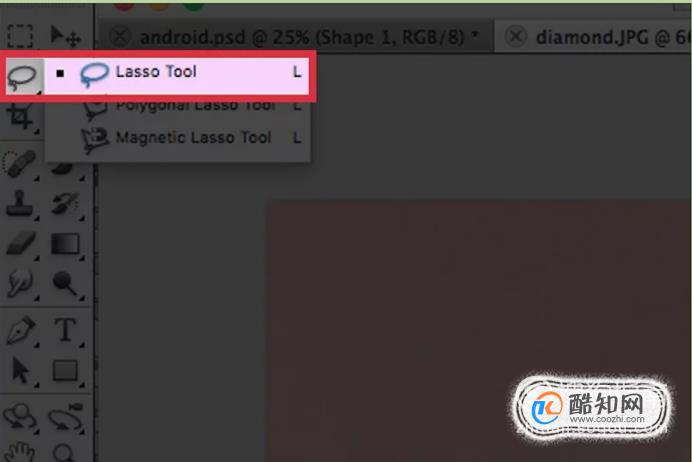
Task: Select the Clone Stamp tool
Action: click(19, 203)
